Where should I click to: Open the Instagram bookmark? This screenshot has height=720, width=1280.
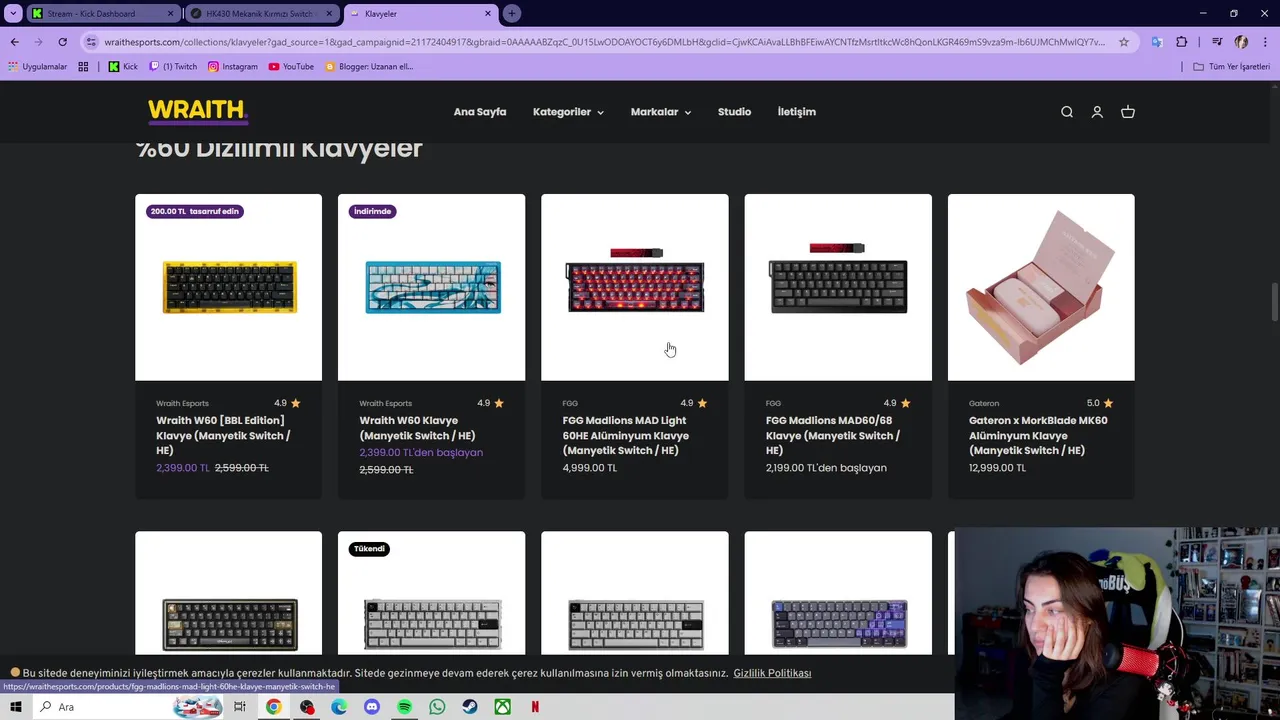tap(233, 66)
